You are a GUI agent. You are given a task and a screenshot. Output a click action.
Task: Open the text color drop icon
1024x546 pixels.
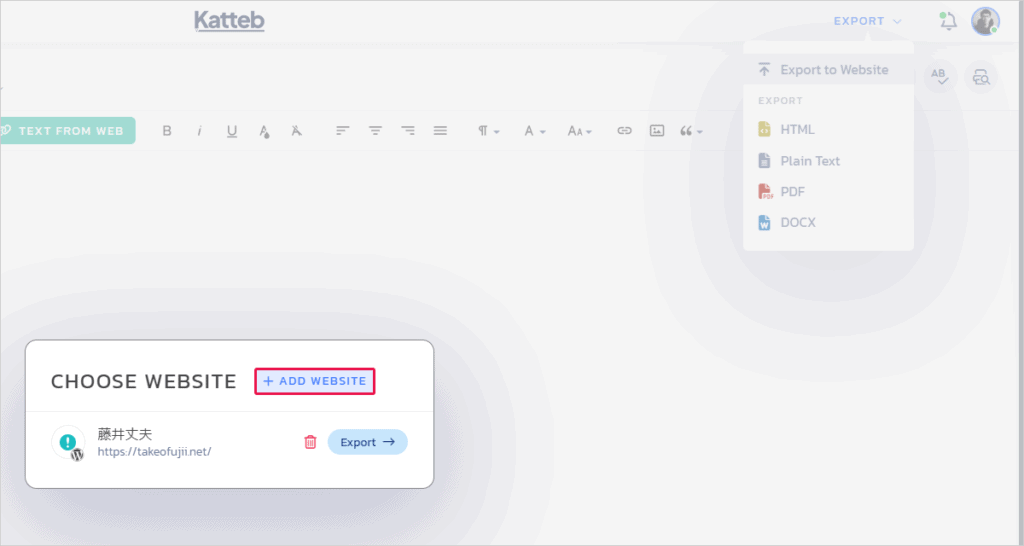coord(264,131)
